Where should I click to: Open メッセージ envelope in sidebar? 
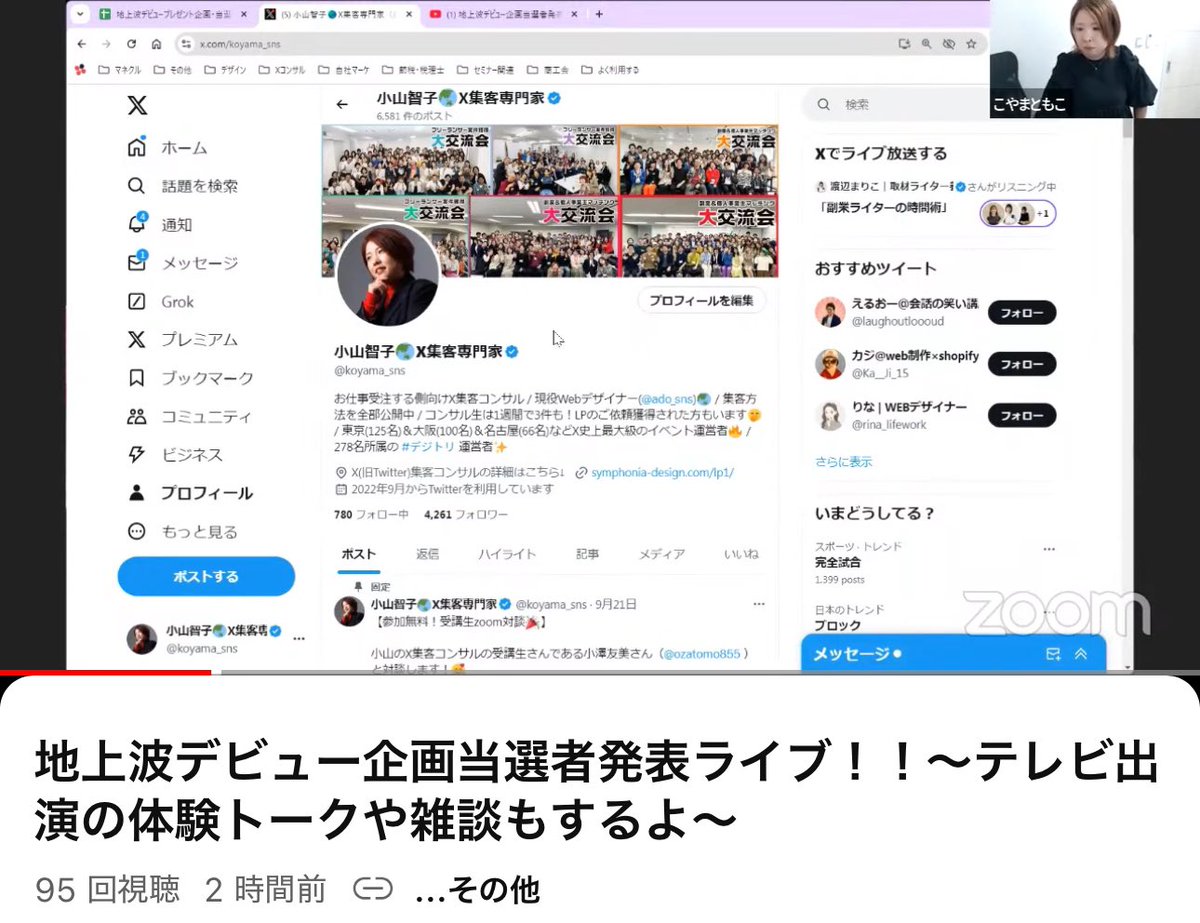183,263
